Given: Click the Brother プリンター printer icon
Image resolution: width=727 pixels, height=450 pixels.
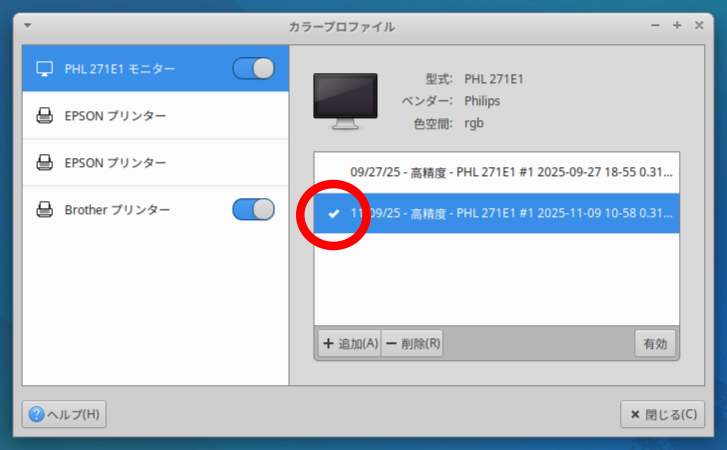Looking at the screenshot, I should tap(44, 210).
